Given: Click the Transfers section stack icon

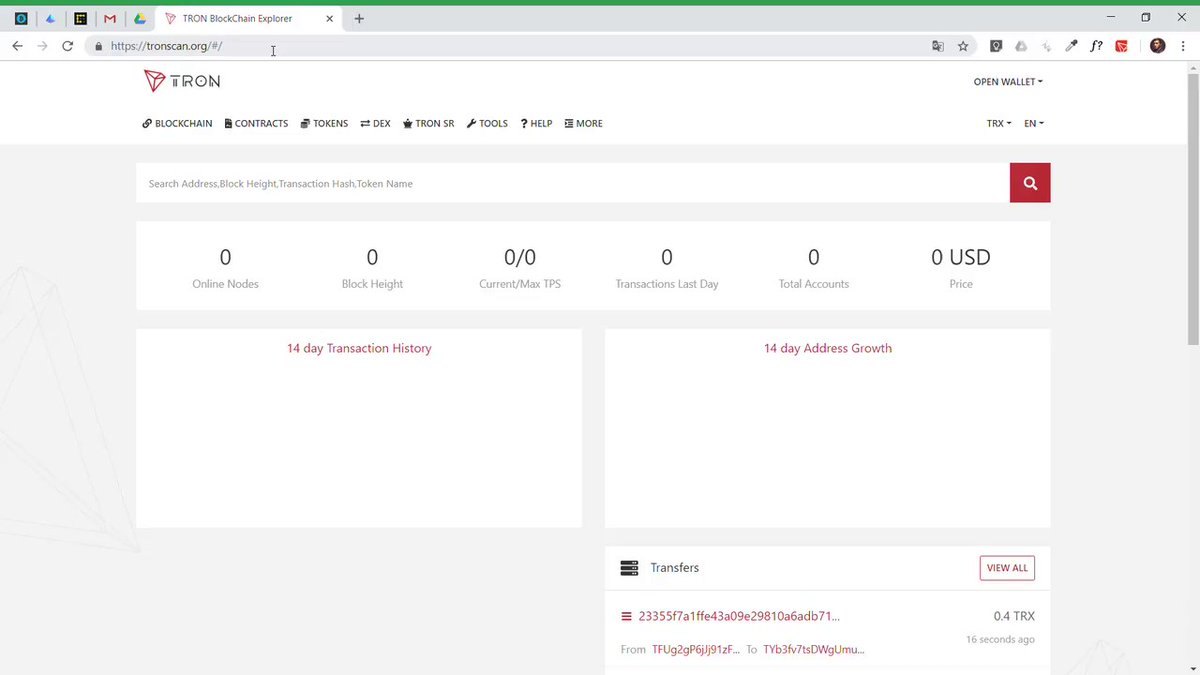Looking at the screenshot, I should pyautogui.click(x=629, y=568).
